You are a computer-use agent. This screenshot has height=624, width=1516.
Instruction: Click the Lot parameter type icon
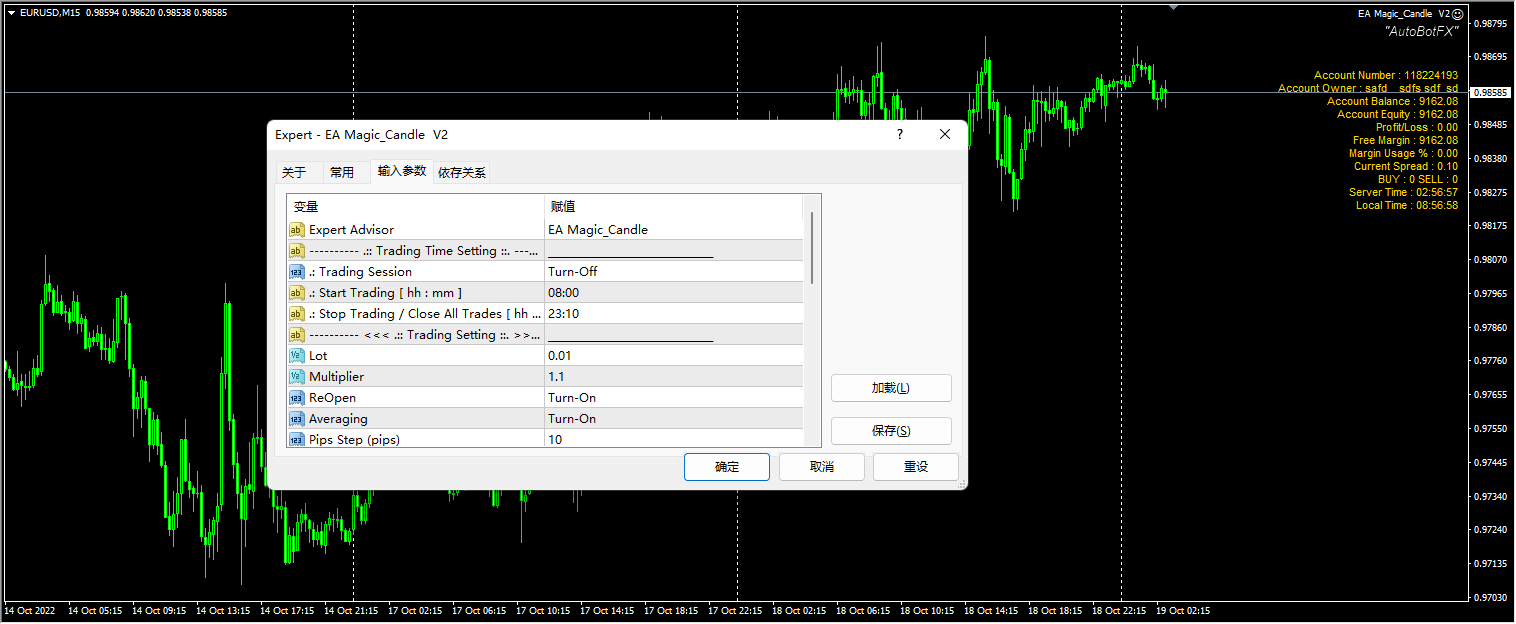pyautogui.click(x=296, y=356)
